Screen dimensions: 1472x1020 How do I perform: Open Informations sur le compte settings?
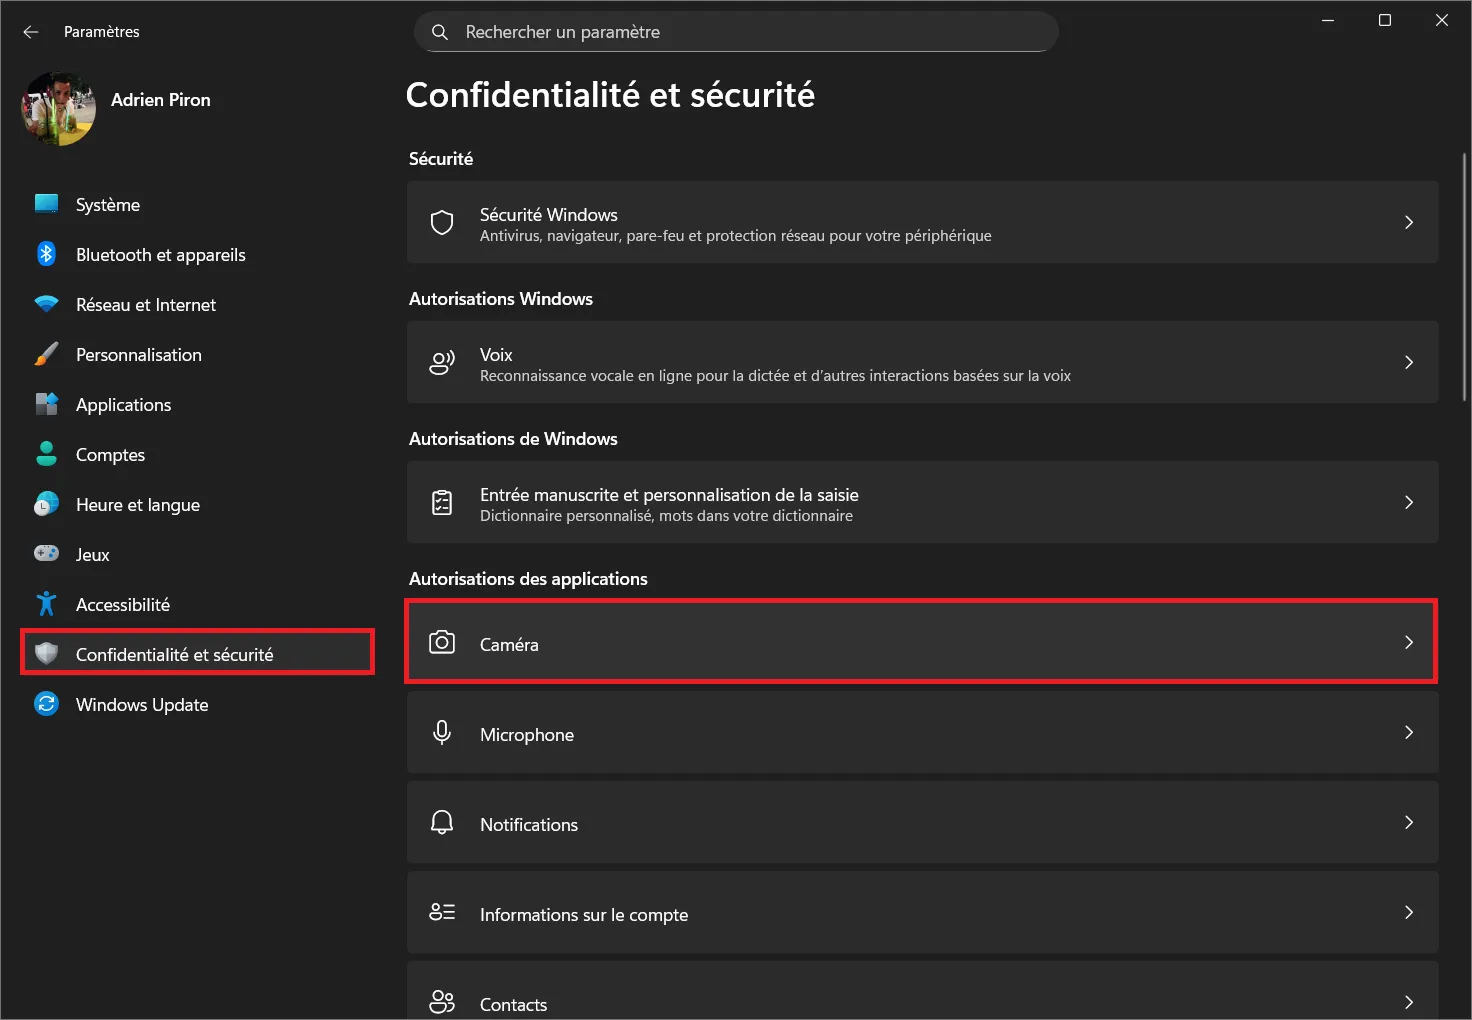point(584,913)
